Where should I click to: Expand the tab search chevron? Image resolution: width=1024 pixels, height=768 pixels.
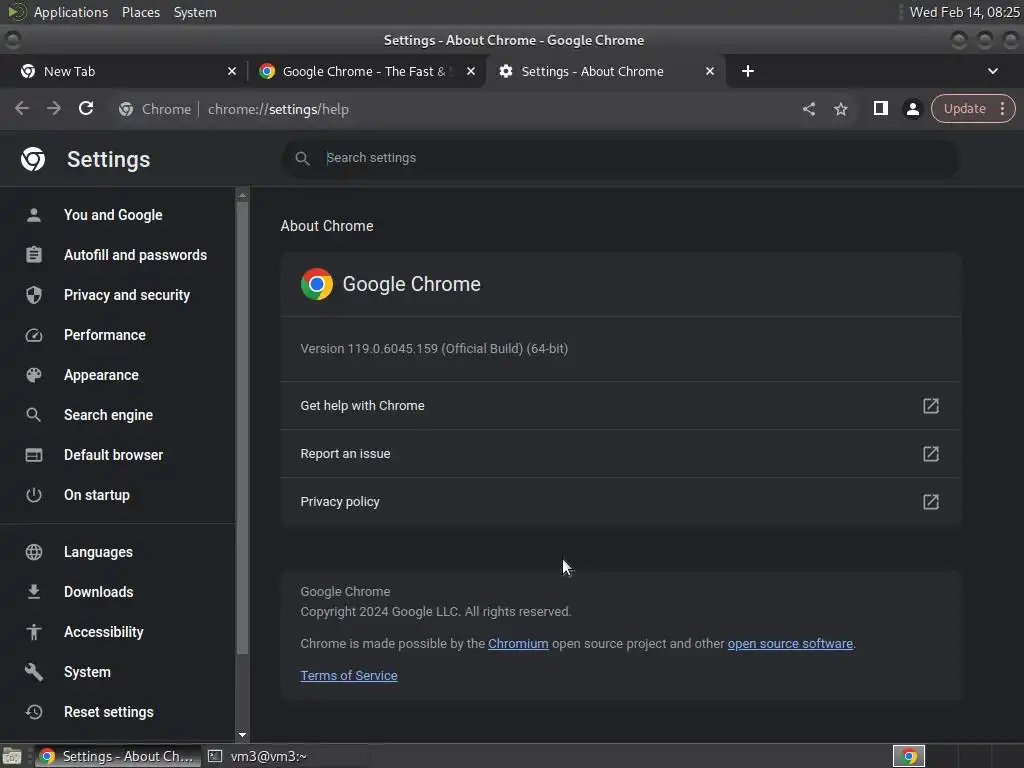[993, 71]
